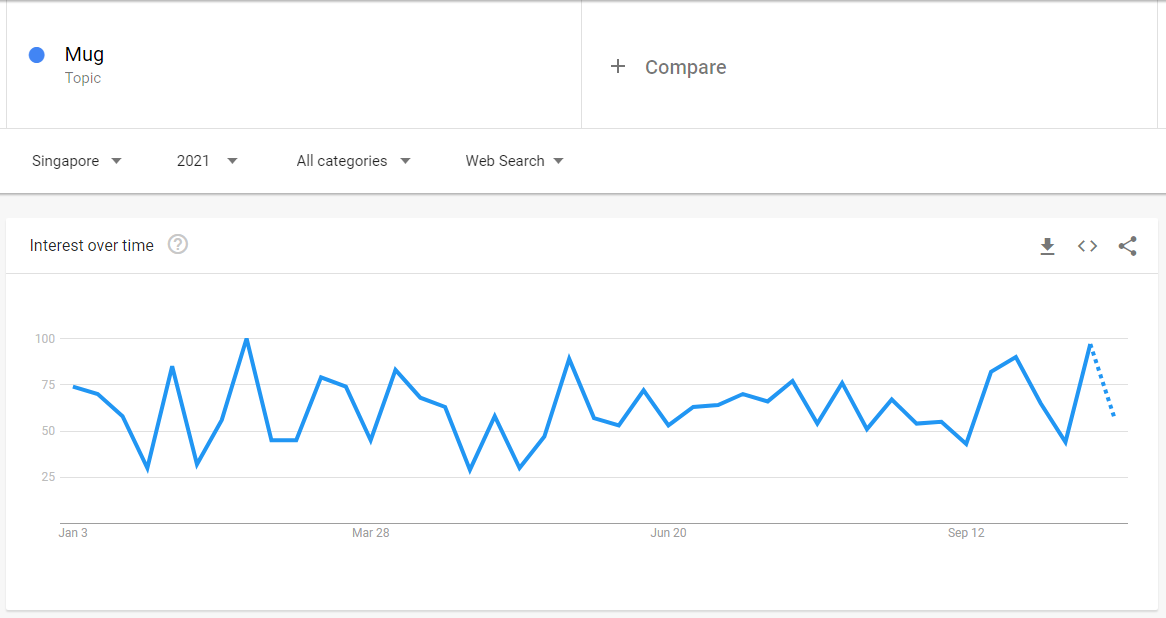This screenshot has height=618, width=1166.
Task: Share the interest over time chart
Action: point(1127,246)
